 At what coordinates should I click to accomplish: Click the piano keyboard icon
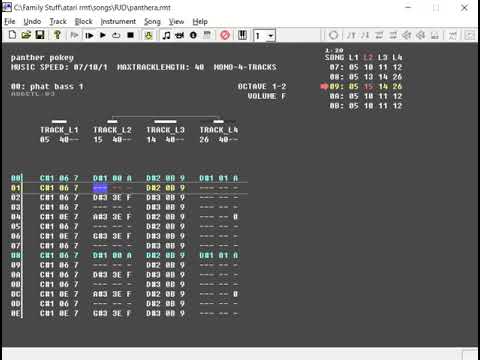[242, 35]
